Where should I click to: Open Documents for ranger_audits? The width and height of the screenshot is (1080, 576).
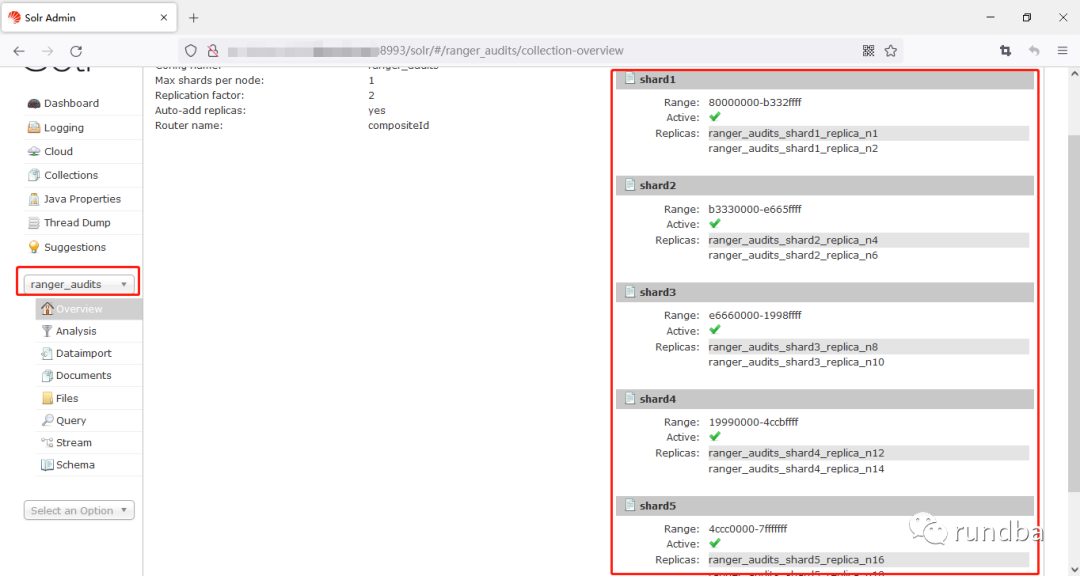click(83, 376)
